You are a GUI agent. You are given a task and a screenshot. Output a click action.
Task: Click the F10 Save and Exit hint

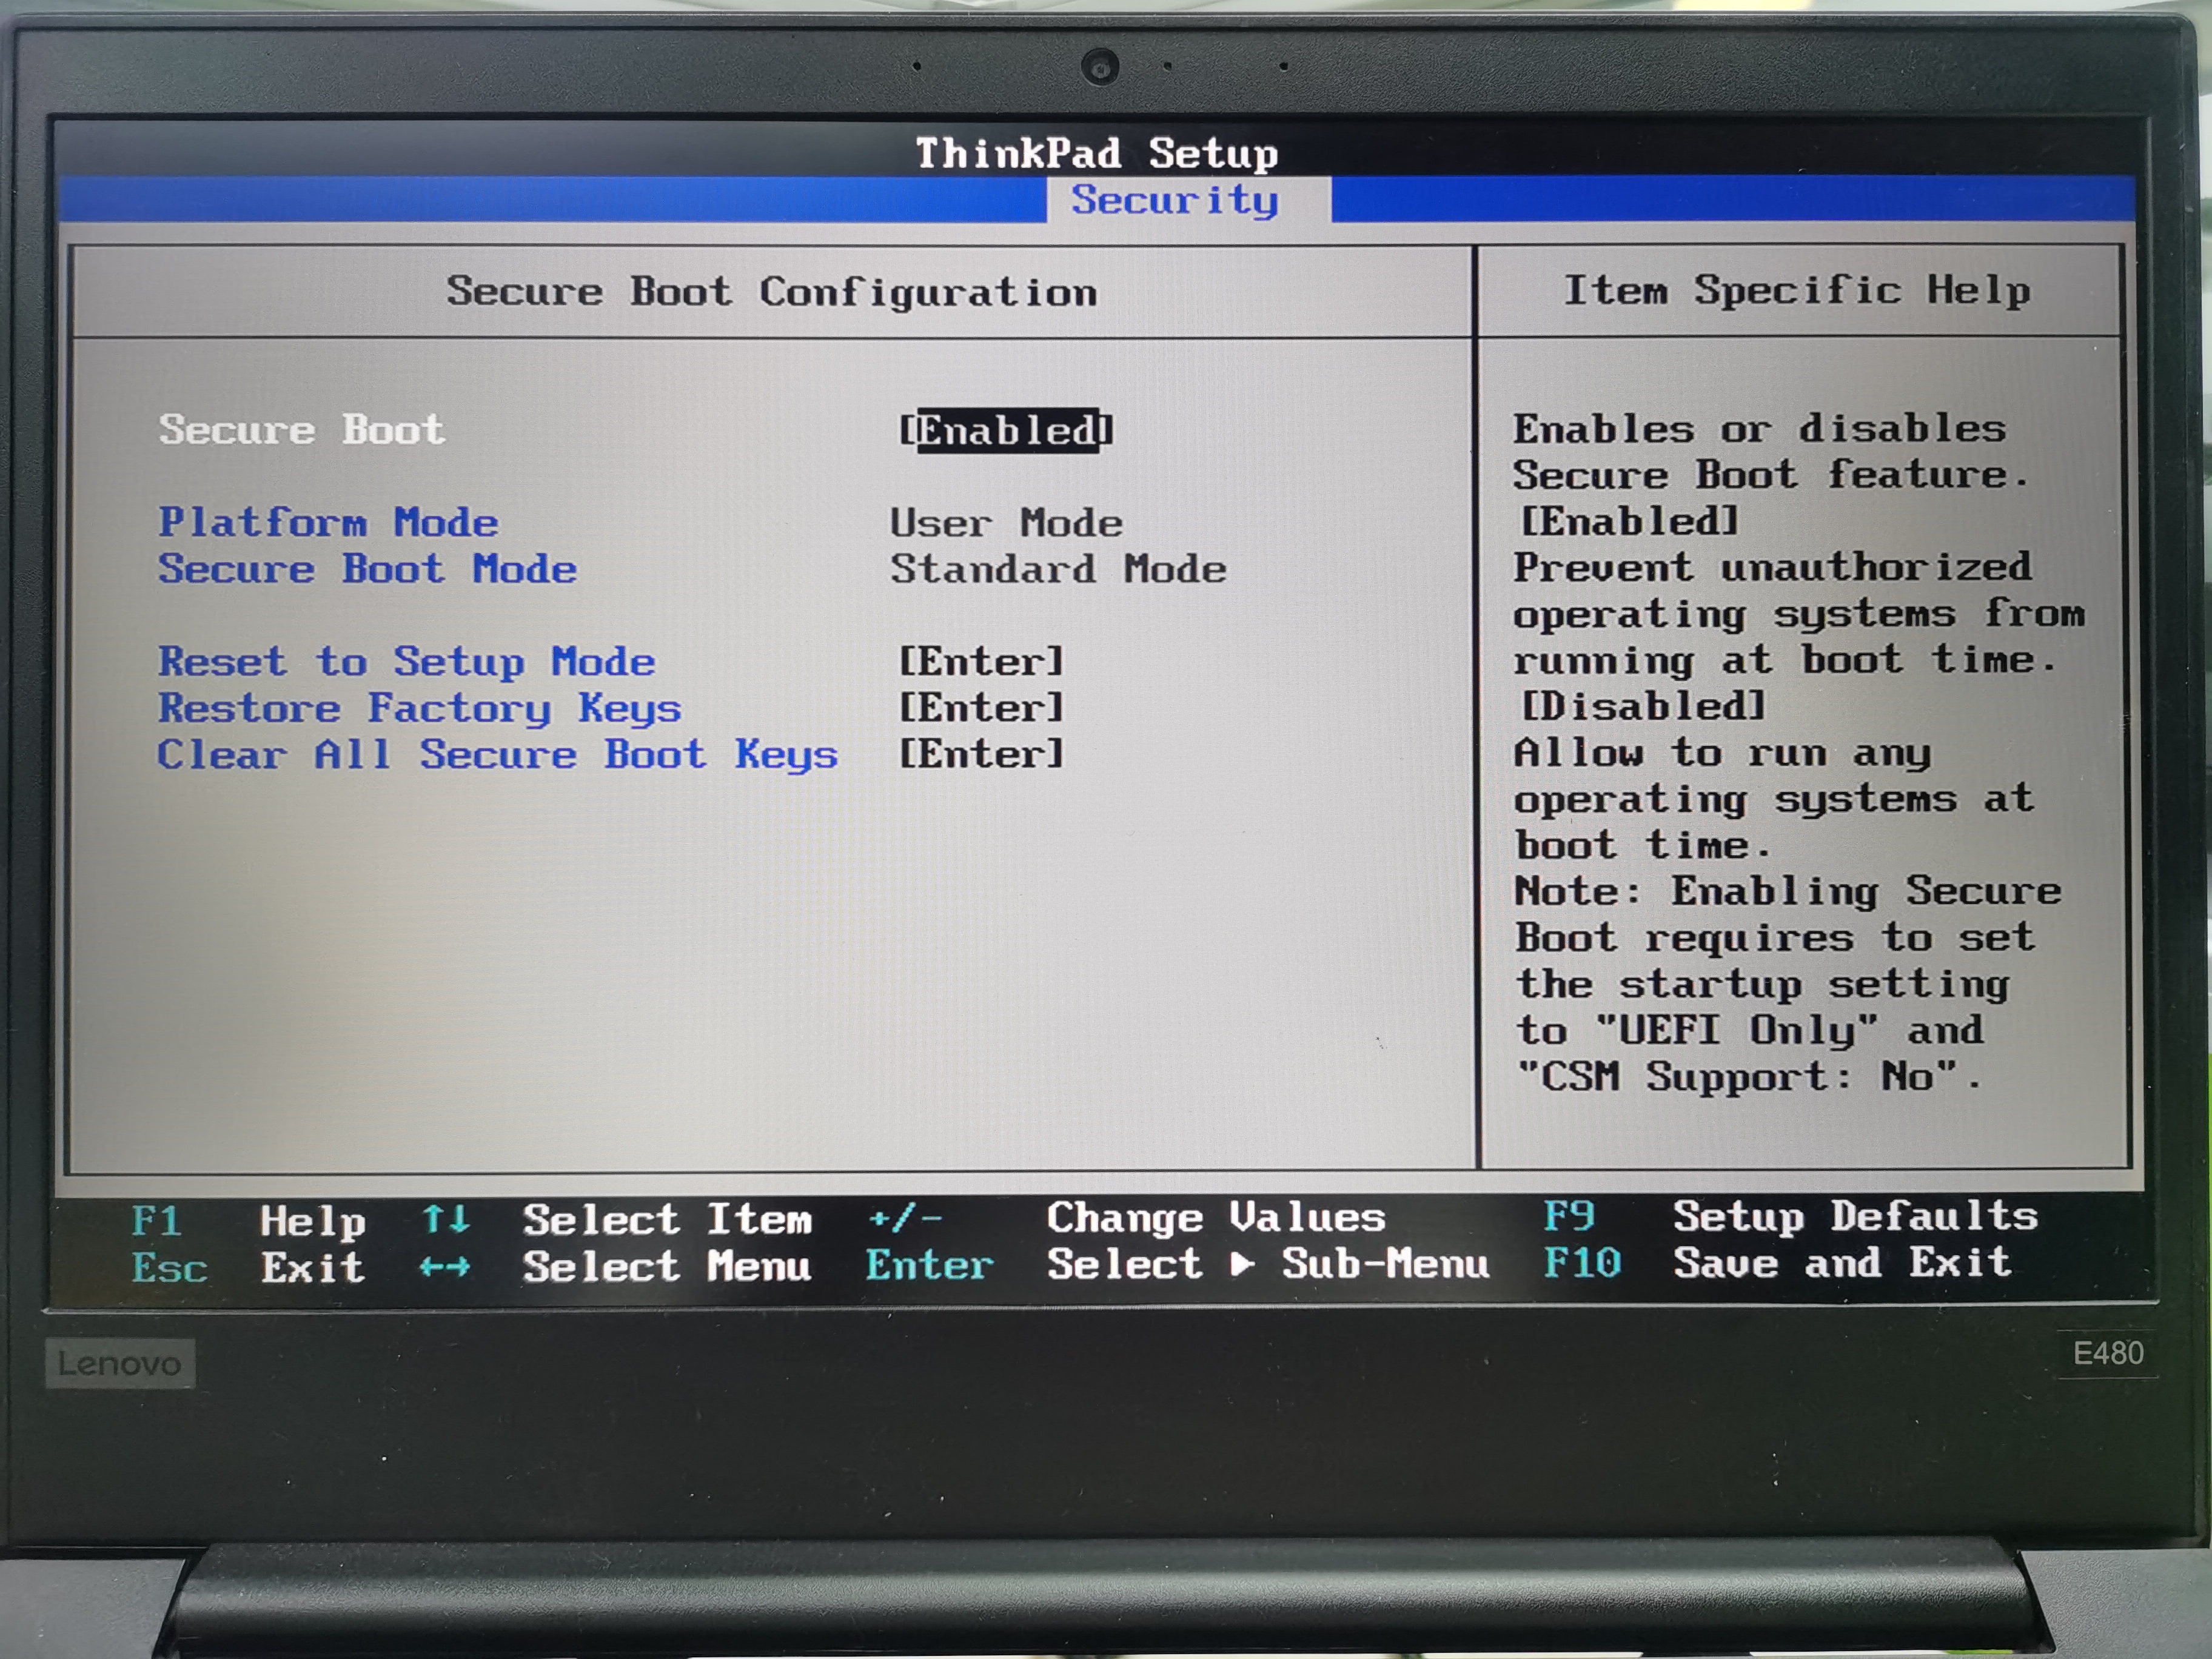[1777, 1263]
